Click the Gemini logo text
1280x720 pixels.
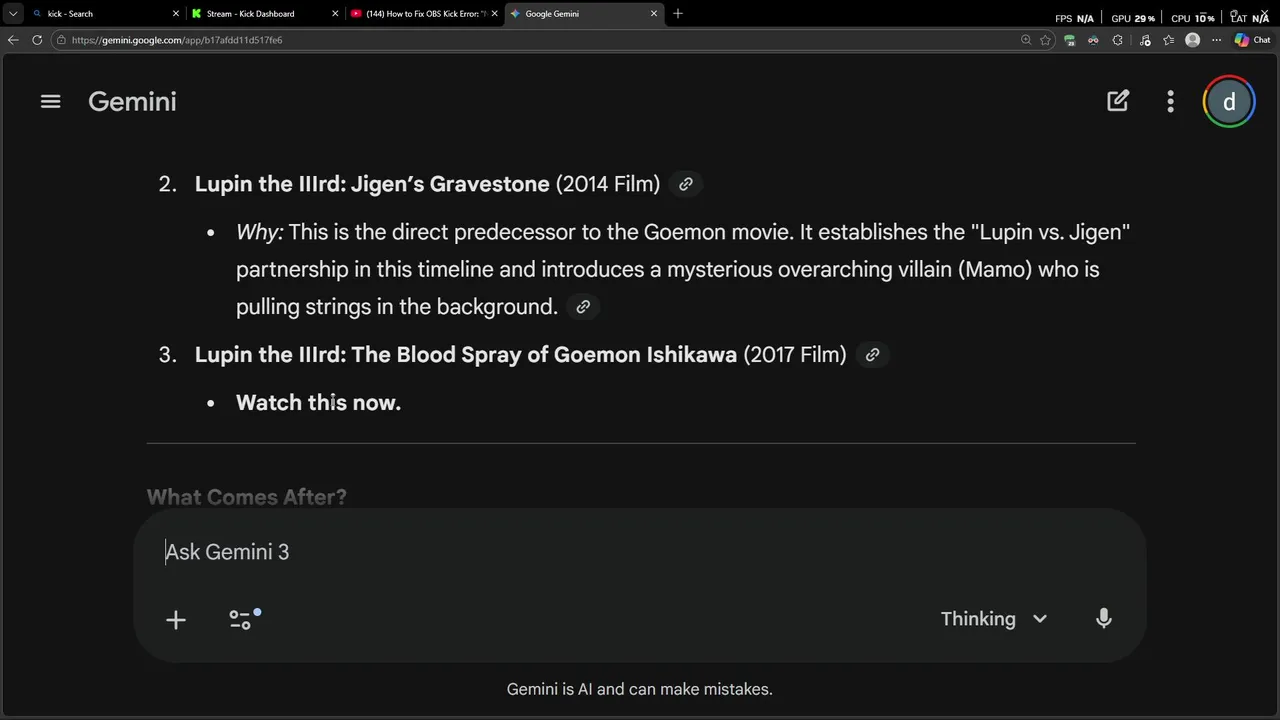pos(132,101)
